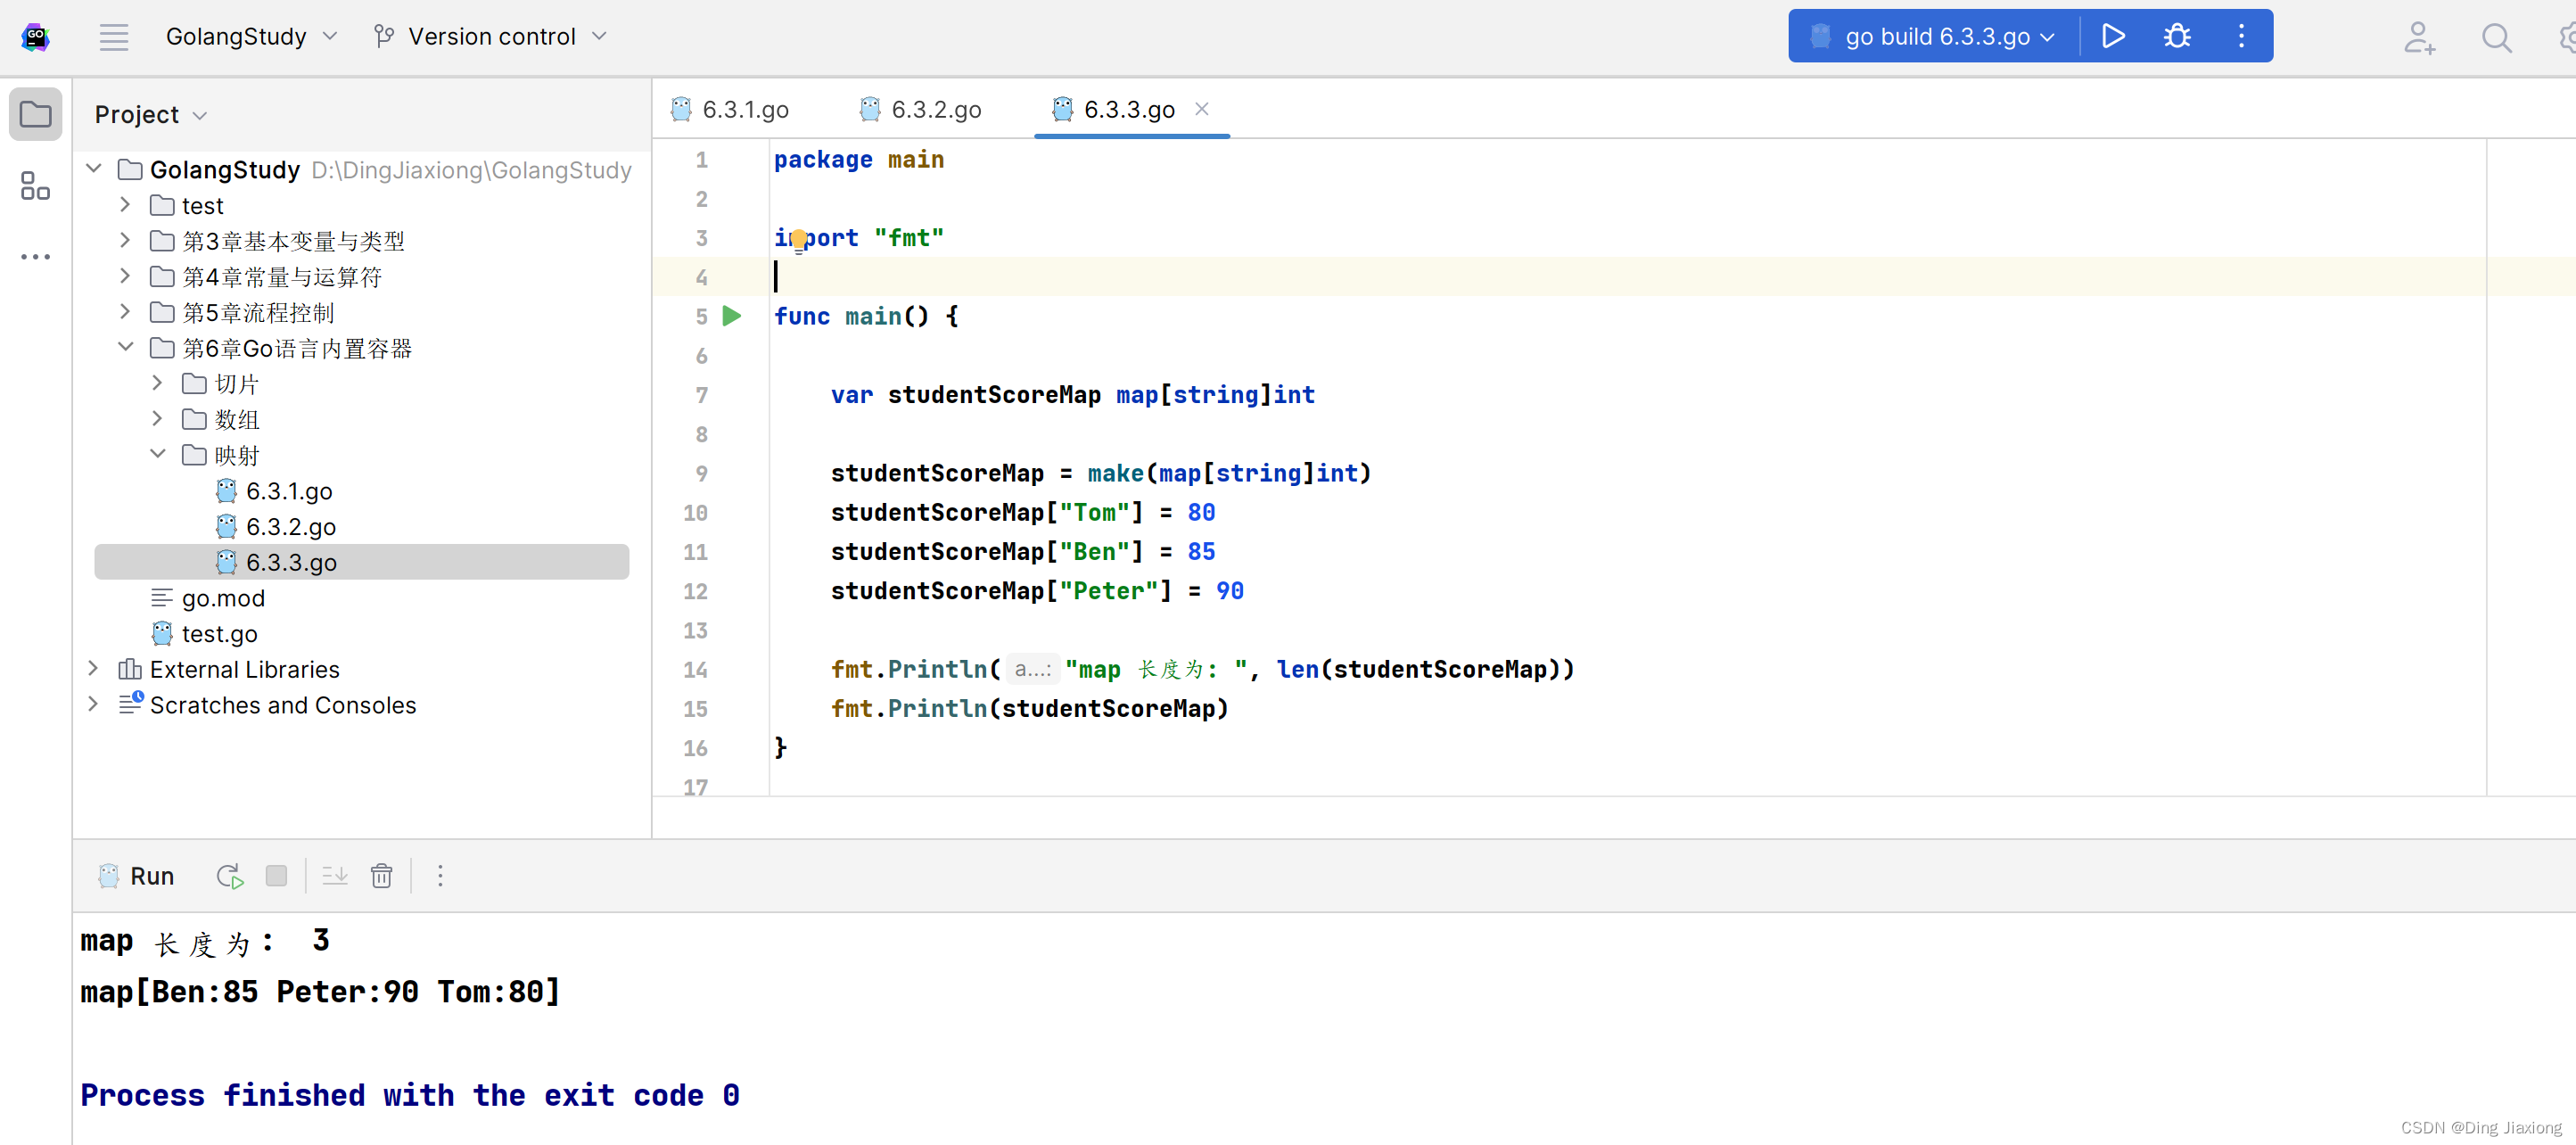
Task: Open Search Everywhere magnifier
Action: pos(2495,38)
